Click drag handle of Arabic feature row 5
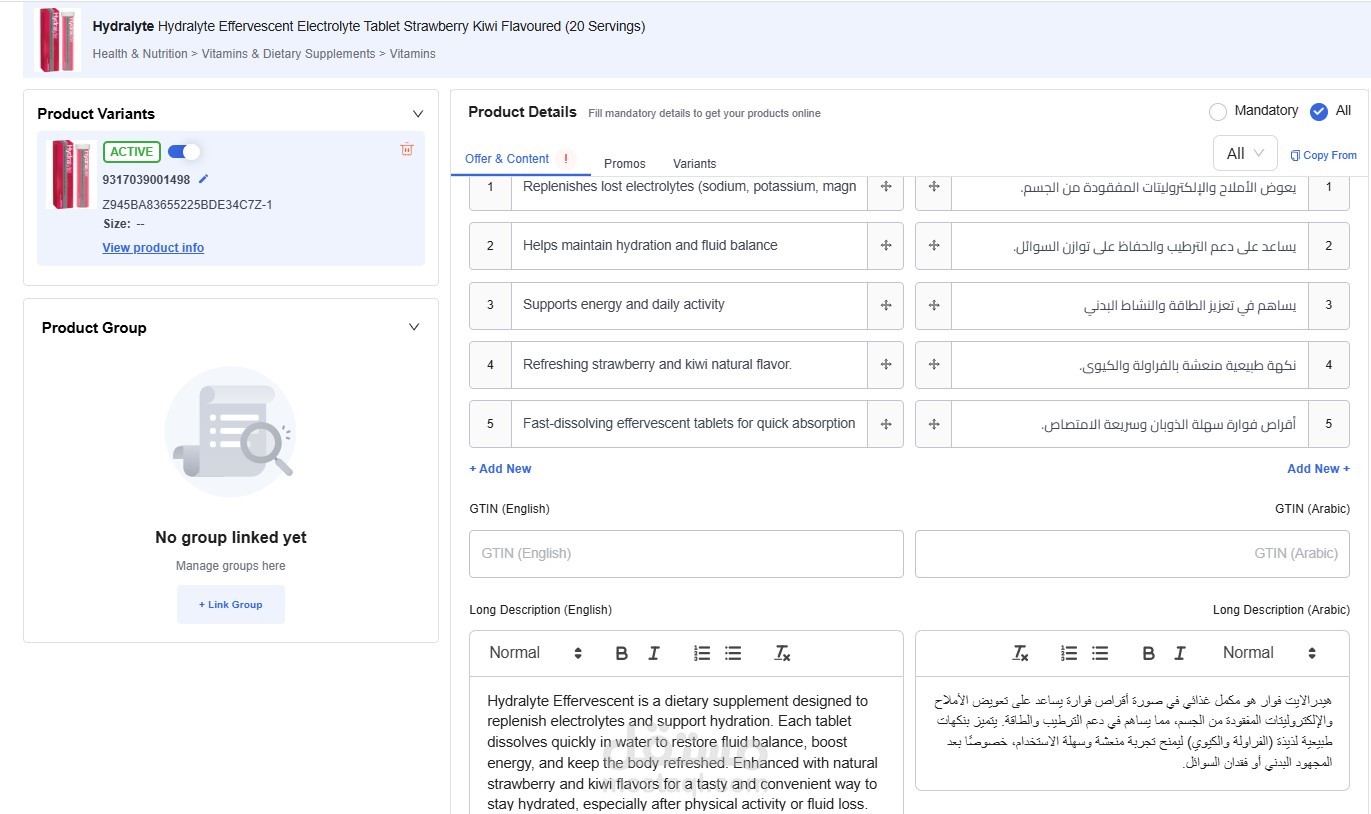1371x814 pixels. pyautogui.click(x=934, y=424)
